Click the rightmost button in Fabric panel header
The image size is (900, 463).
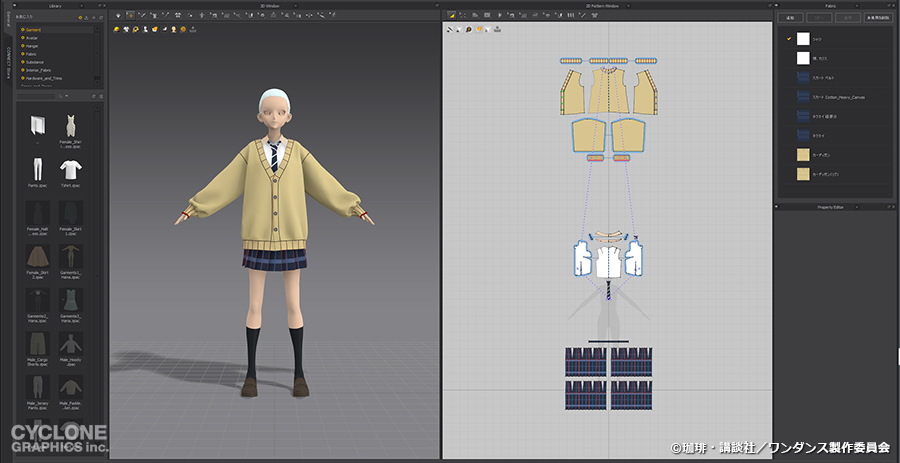pyautogui.click(x=877, y=18)
